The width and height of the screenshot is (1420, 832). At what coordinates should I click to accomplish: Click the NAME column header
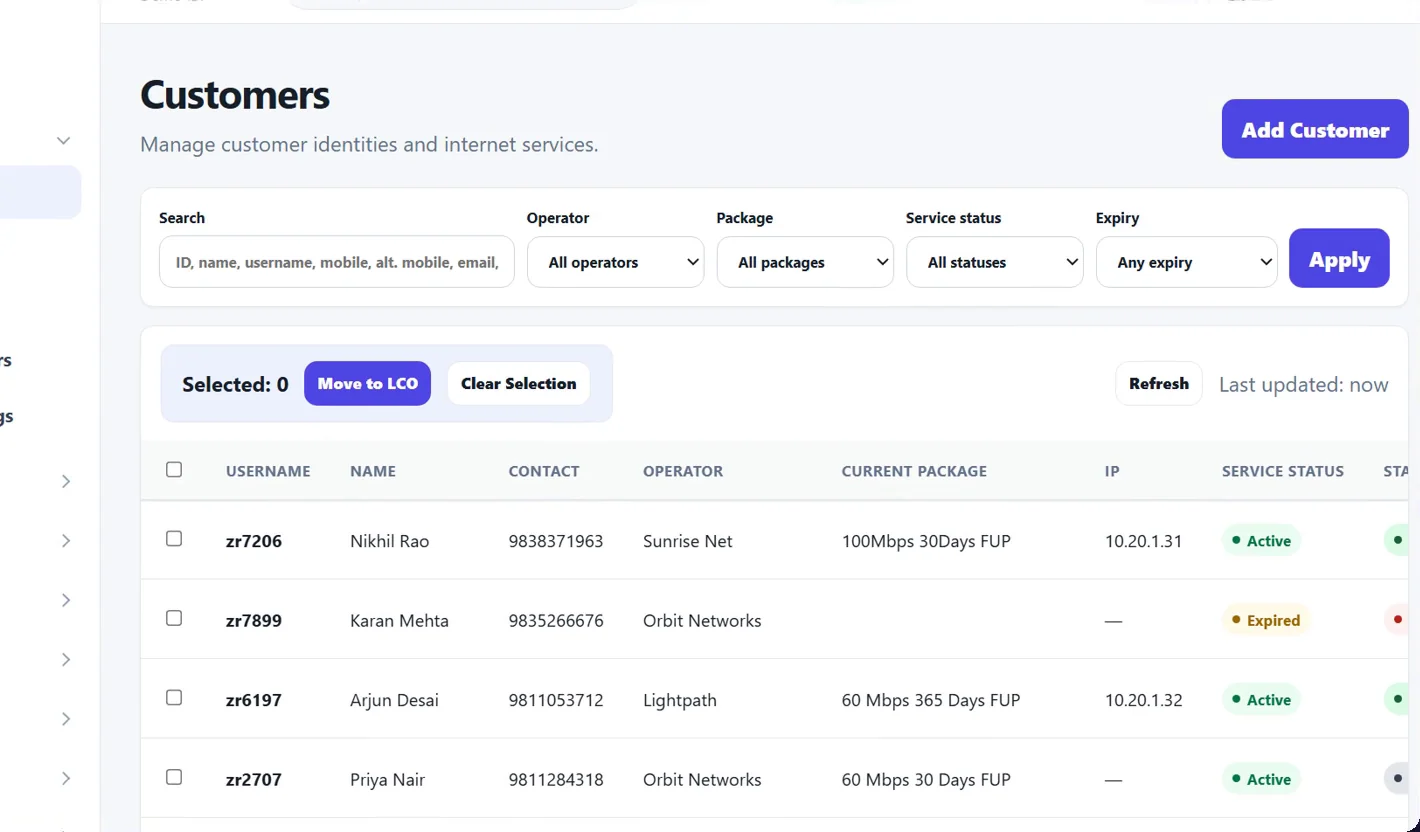pos(373,471)
